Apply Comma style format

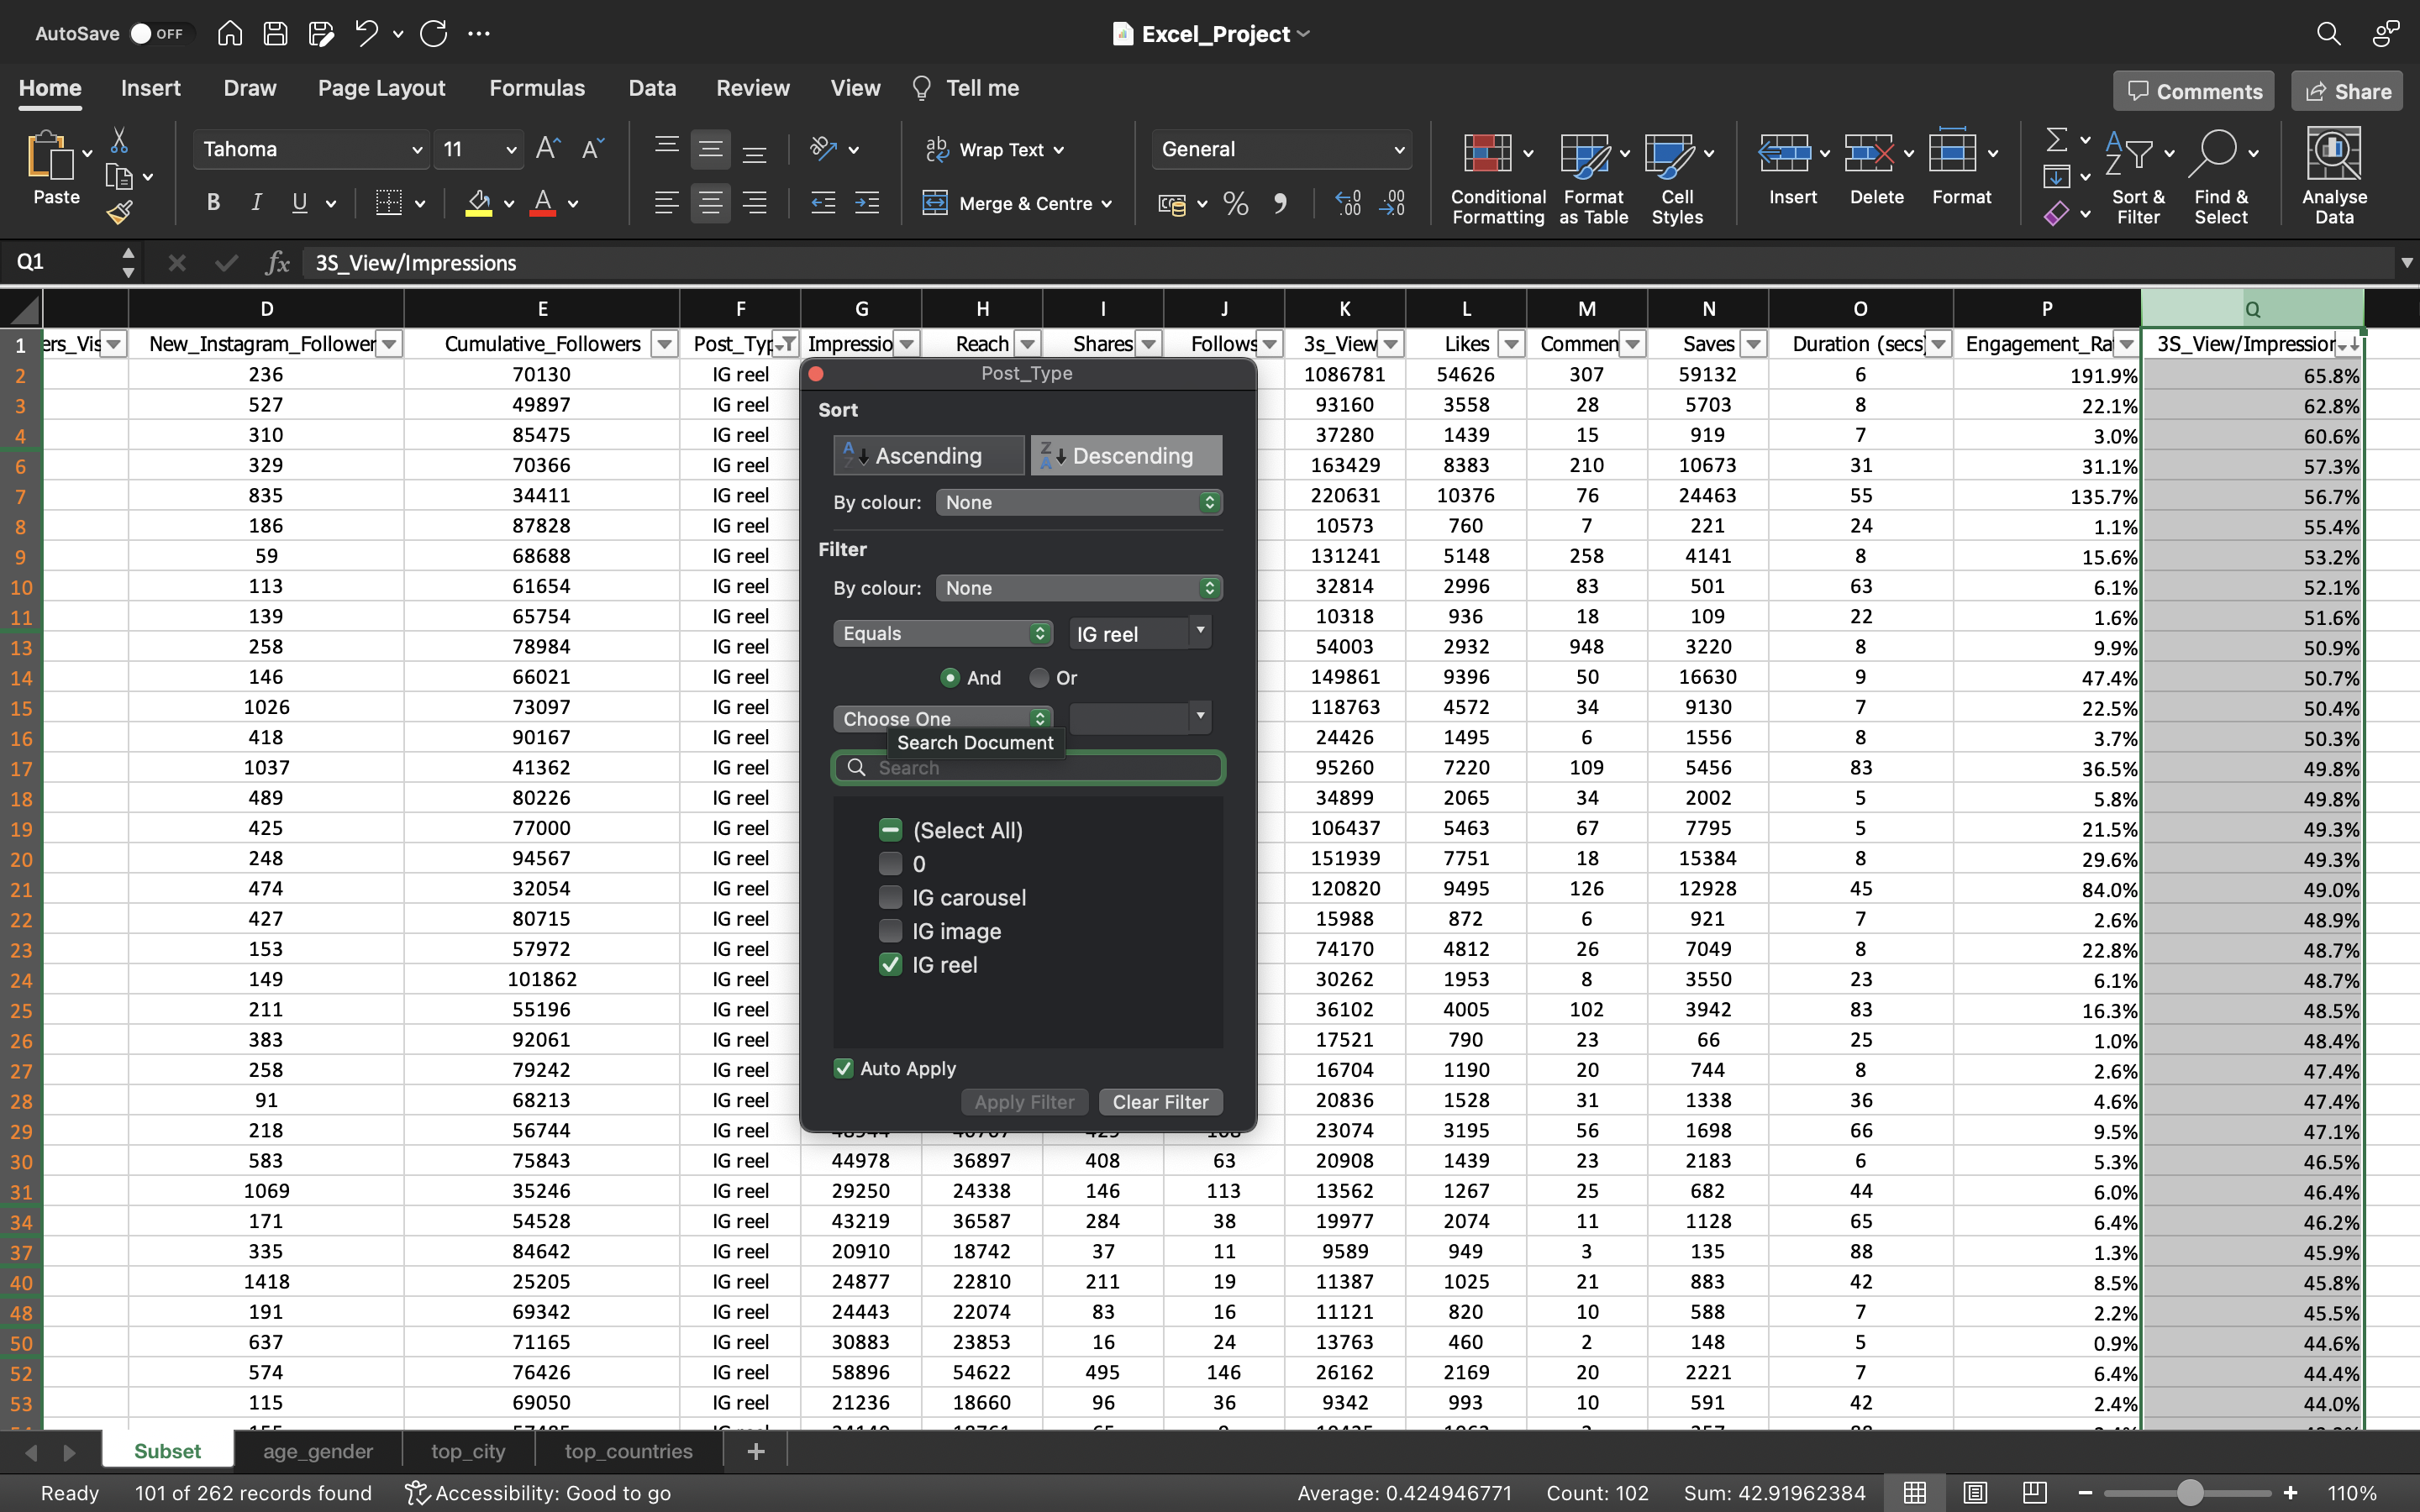point(1280,204)
